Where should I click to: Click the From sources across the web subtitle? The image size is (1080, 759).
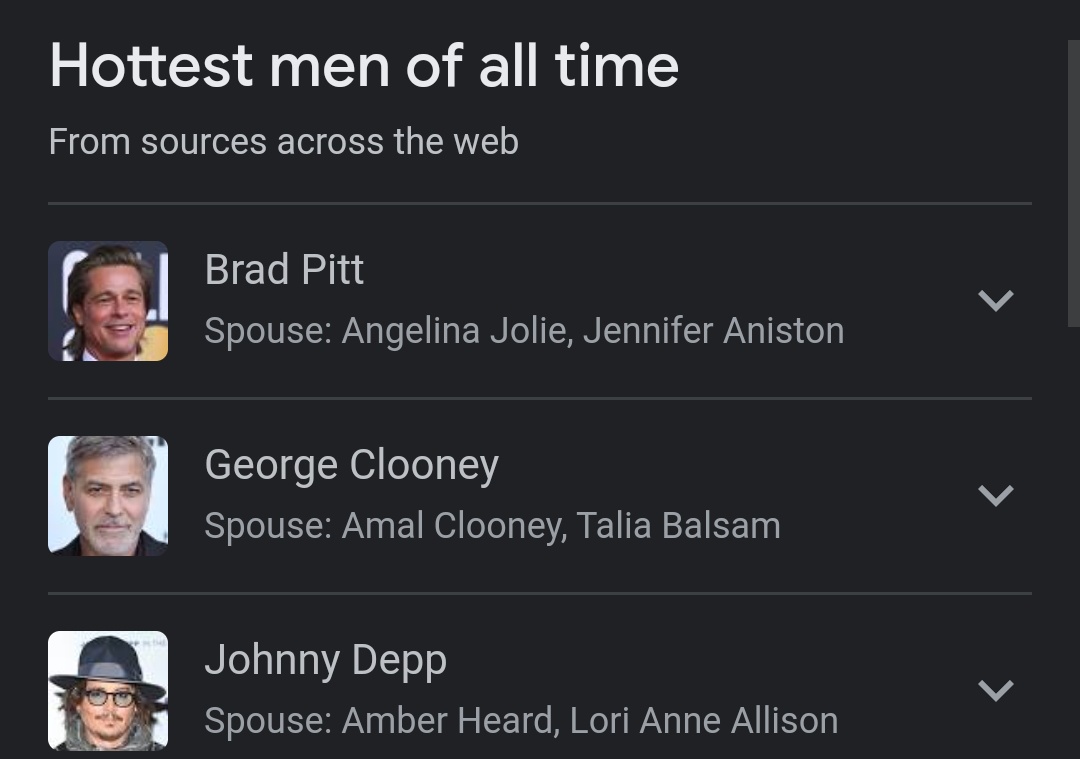(x=284, y=142)
